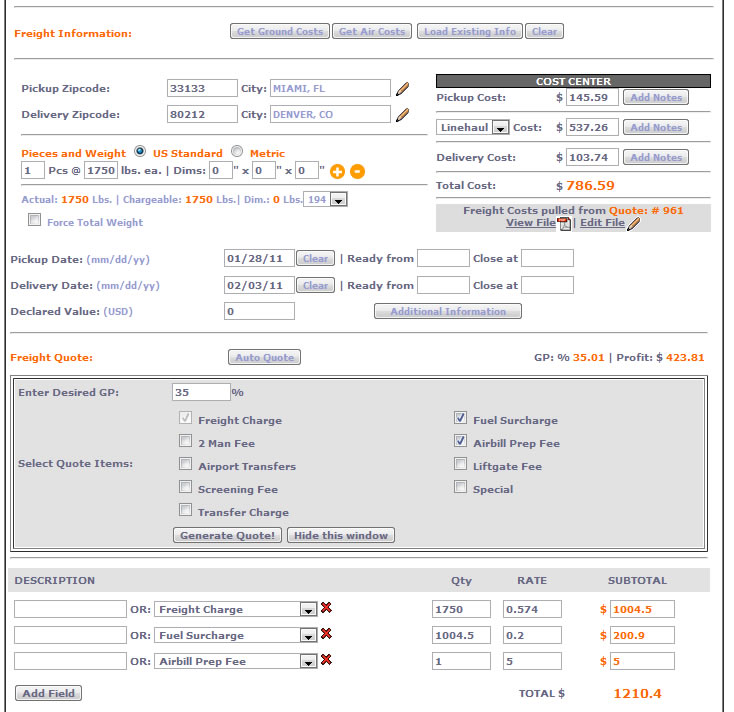The width and height of the screenshot is (734, 712).
Task: Click the orange minus icon to remove pieces
Action: click(x=357, y=171)
